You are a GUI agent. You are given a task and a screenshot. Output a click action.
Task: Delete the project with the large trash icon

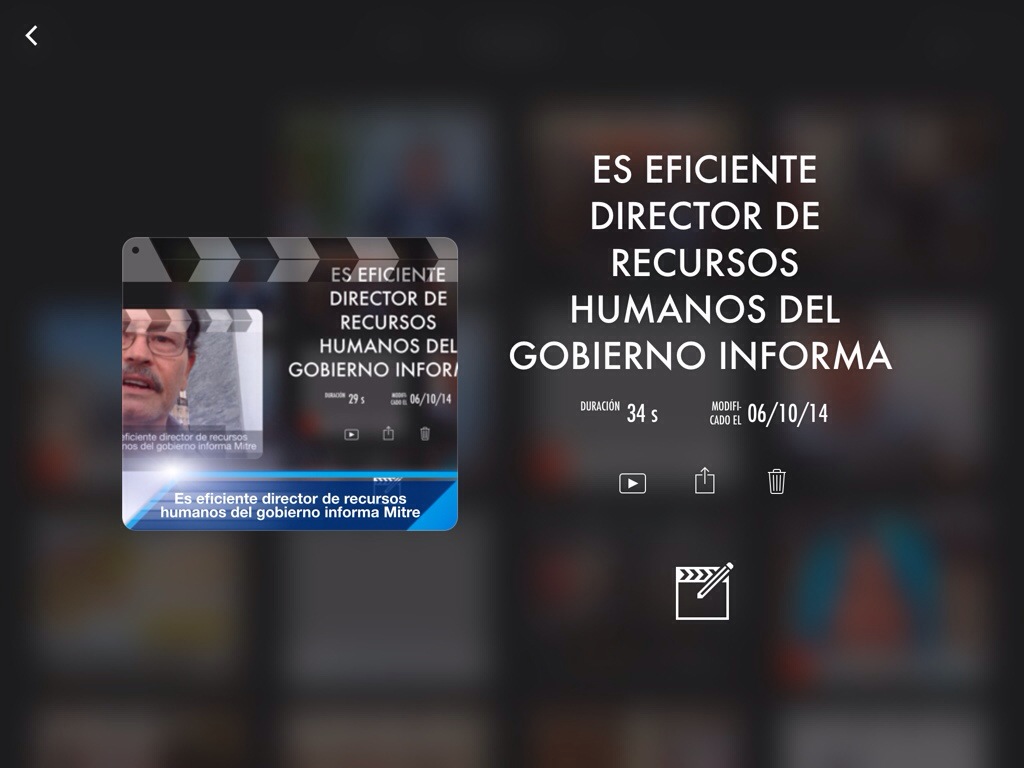point(777,482)
